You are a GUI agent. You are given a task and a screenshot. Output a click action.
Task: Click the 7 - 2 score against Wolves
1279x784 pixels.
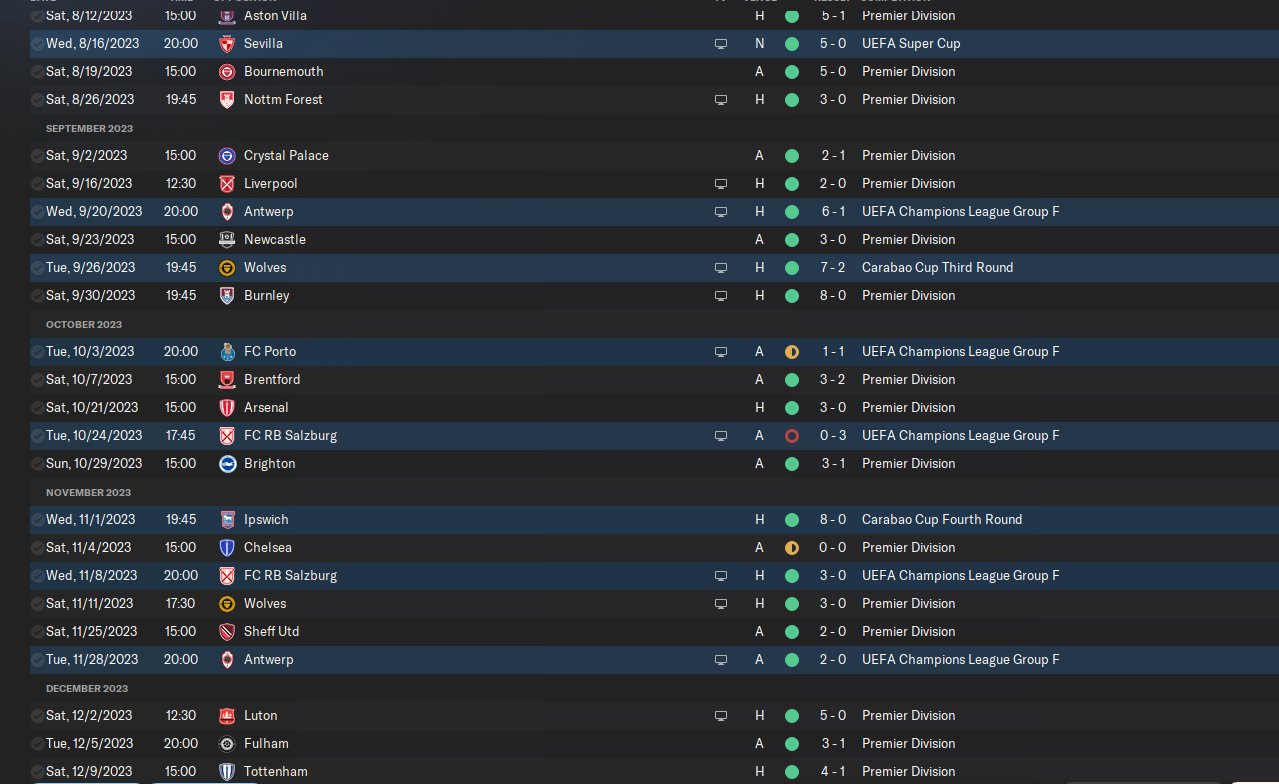click(x=834, y=268)
